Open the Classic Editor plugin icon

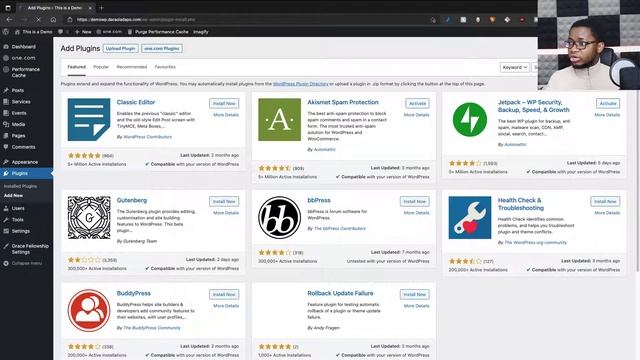[x=89, y=120]
